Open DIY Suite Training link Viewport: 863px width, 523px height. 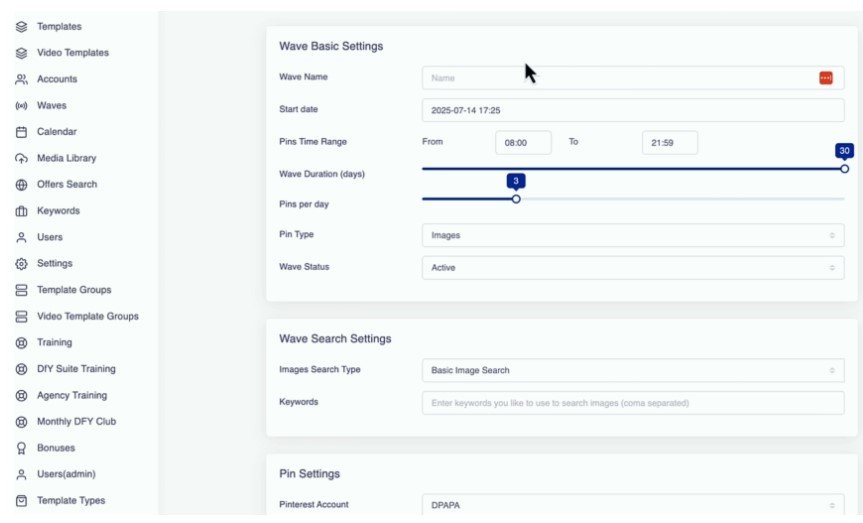click(76, 369)
